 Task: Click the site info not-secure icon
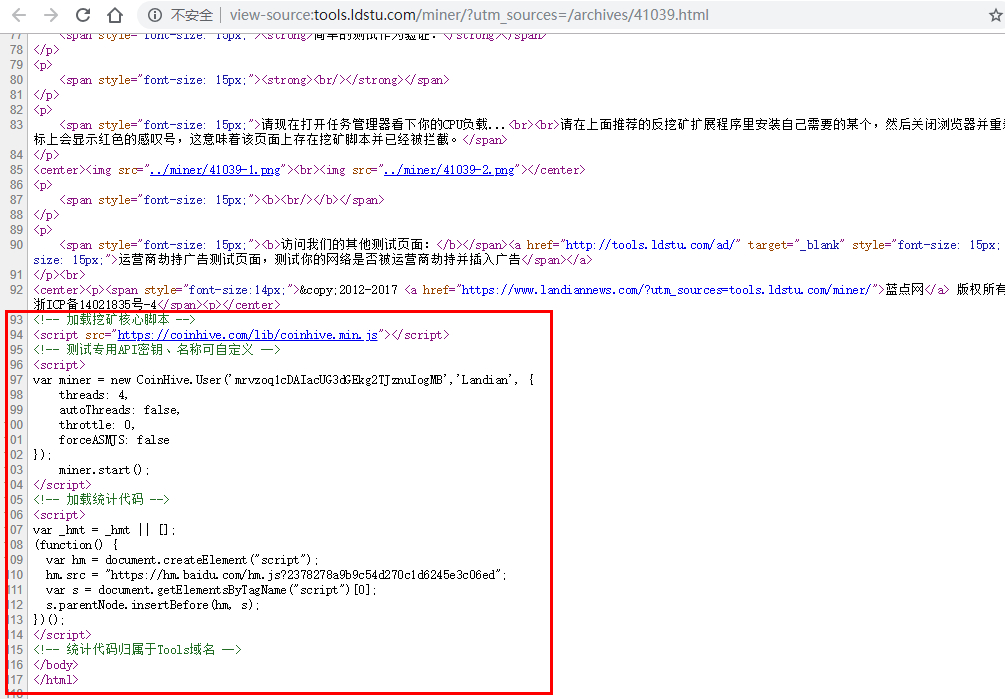154,15
